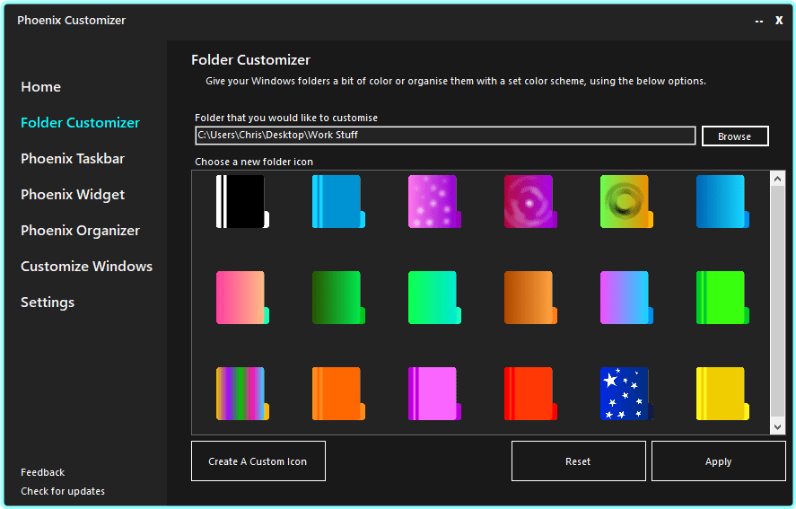
Task: Choose the blue starry folder icon
Action: point(625,393)
